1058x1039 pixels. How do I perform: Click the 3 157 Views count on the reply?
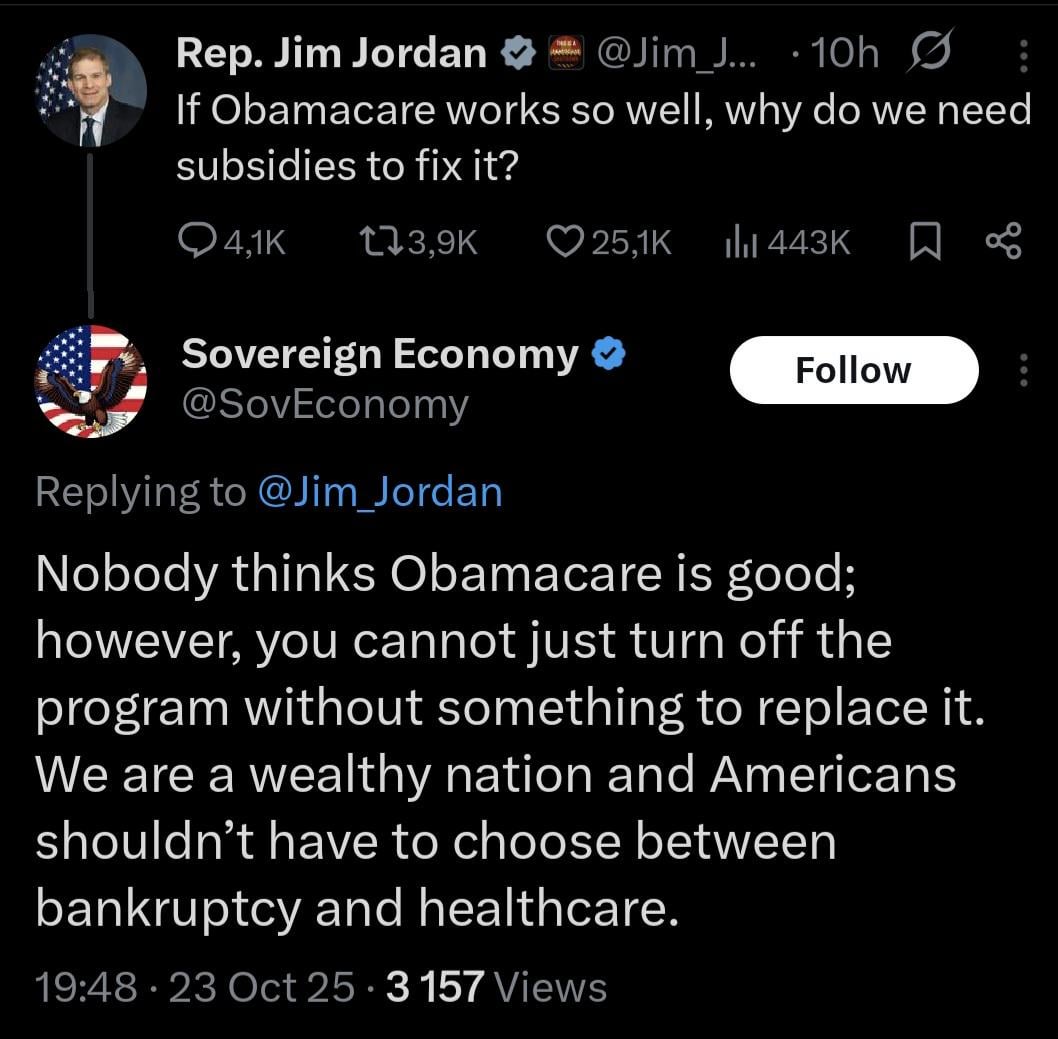coord(496,987)
